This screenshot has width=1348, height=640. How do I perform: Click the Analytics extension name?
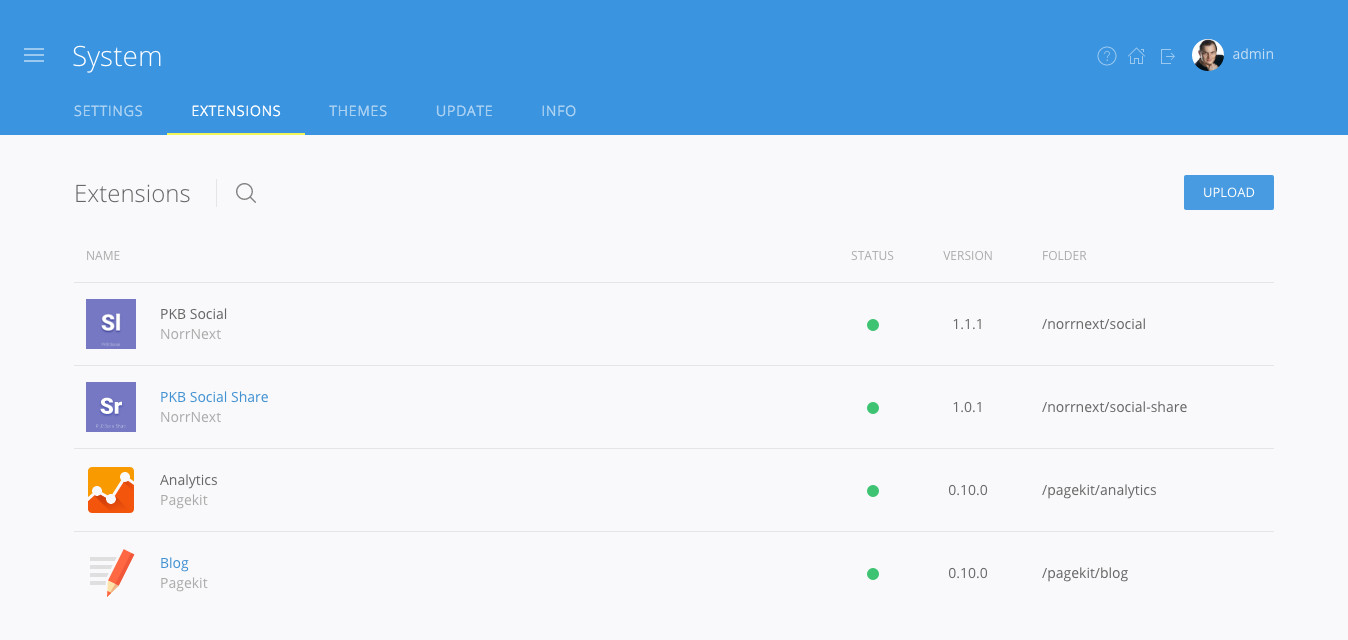pos(189,480)
